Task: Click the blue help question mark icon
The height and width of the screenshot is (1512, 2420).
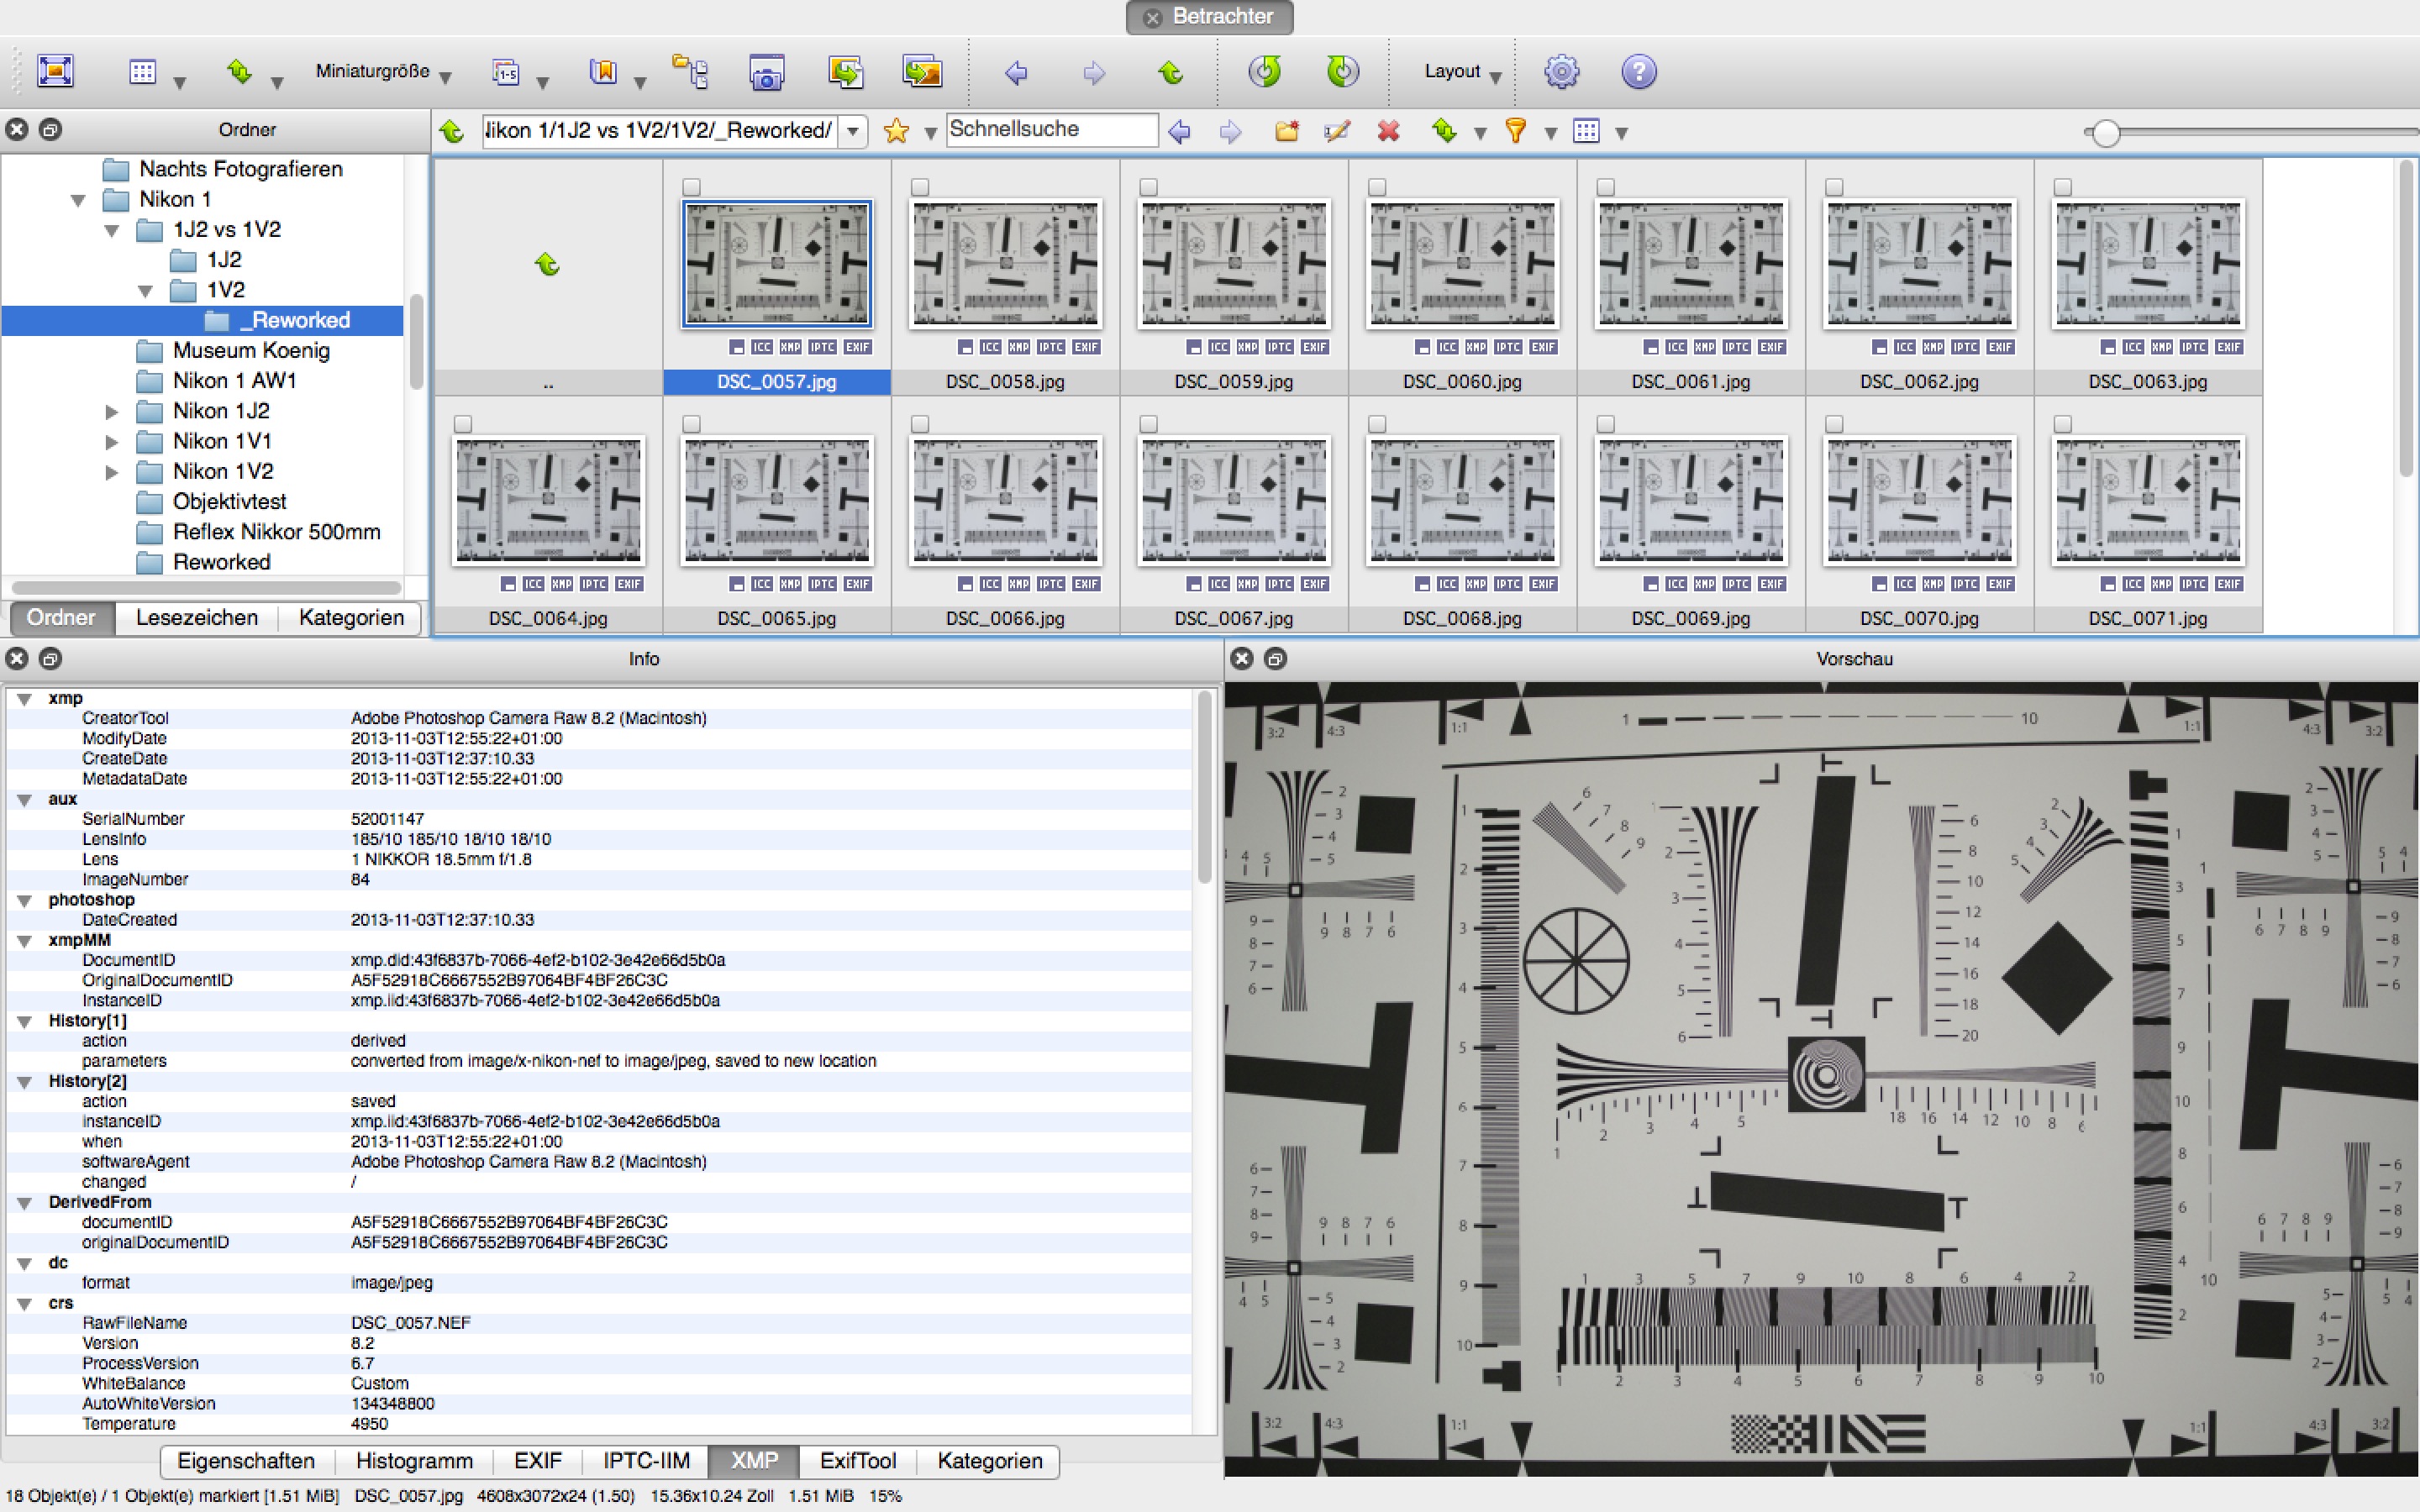Action: [x=1638, y=71]
